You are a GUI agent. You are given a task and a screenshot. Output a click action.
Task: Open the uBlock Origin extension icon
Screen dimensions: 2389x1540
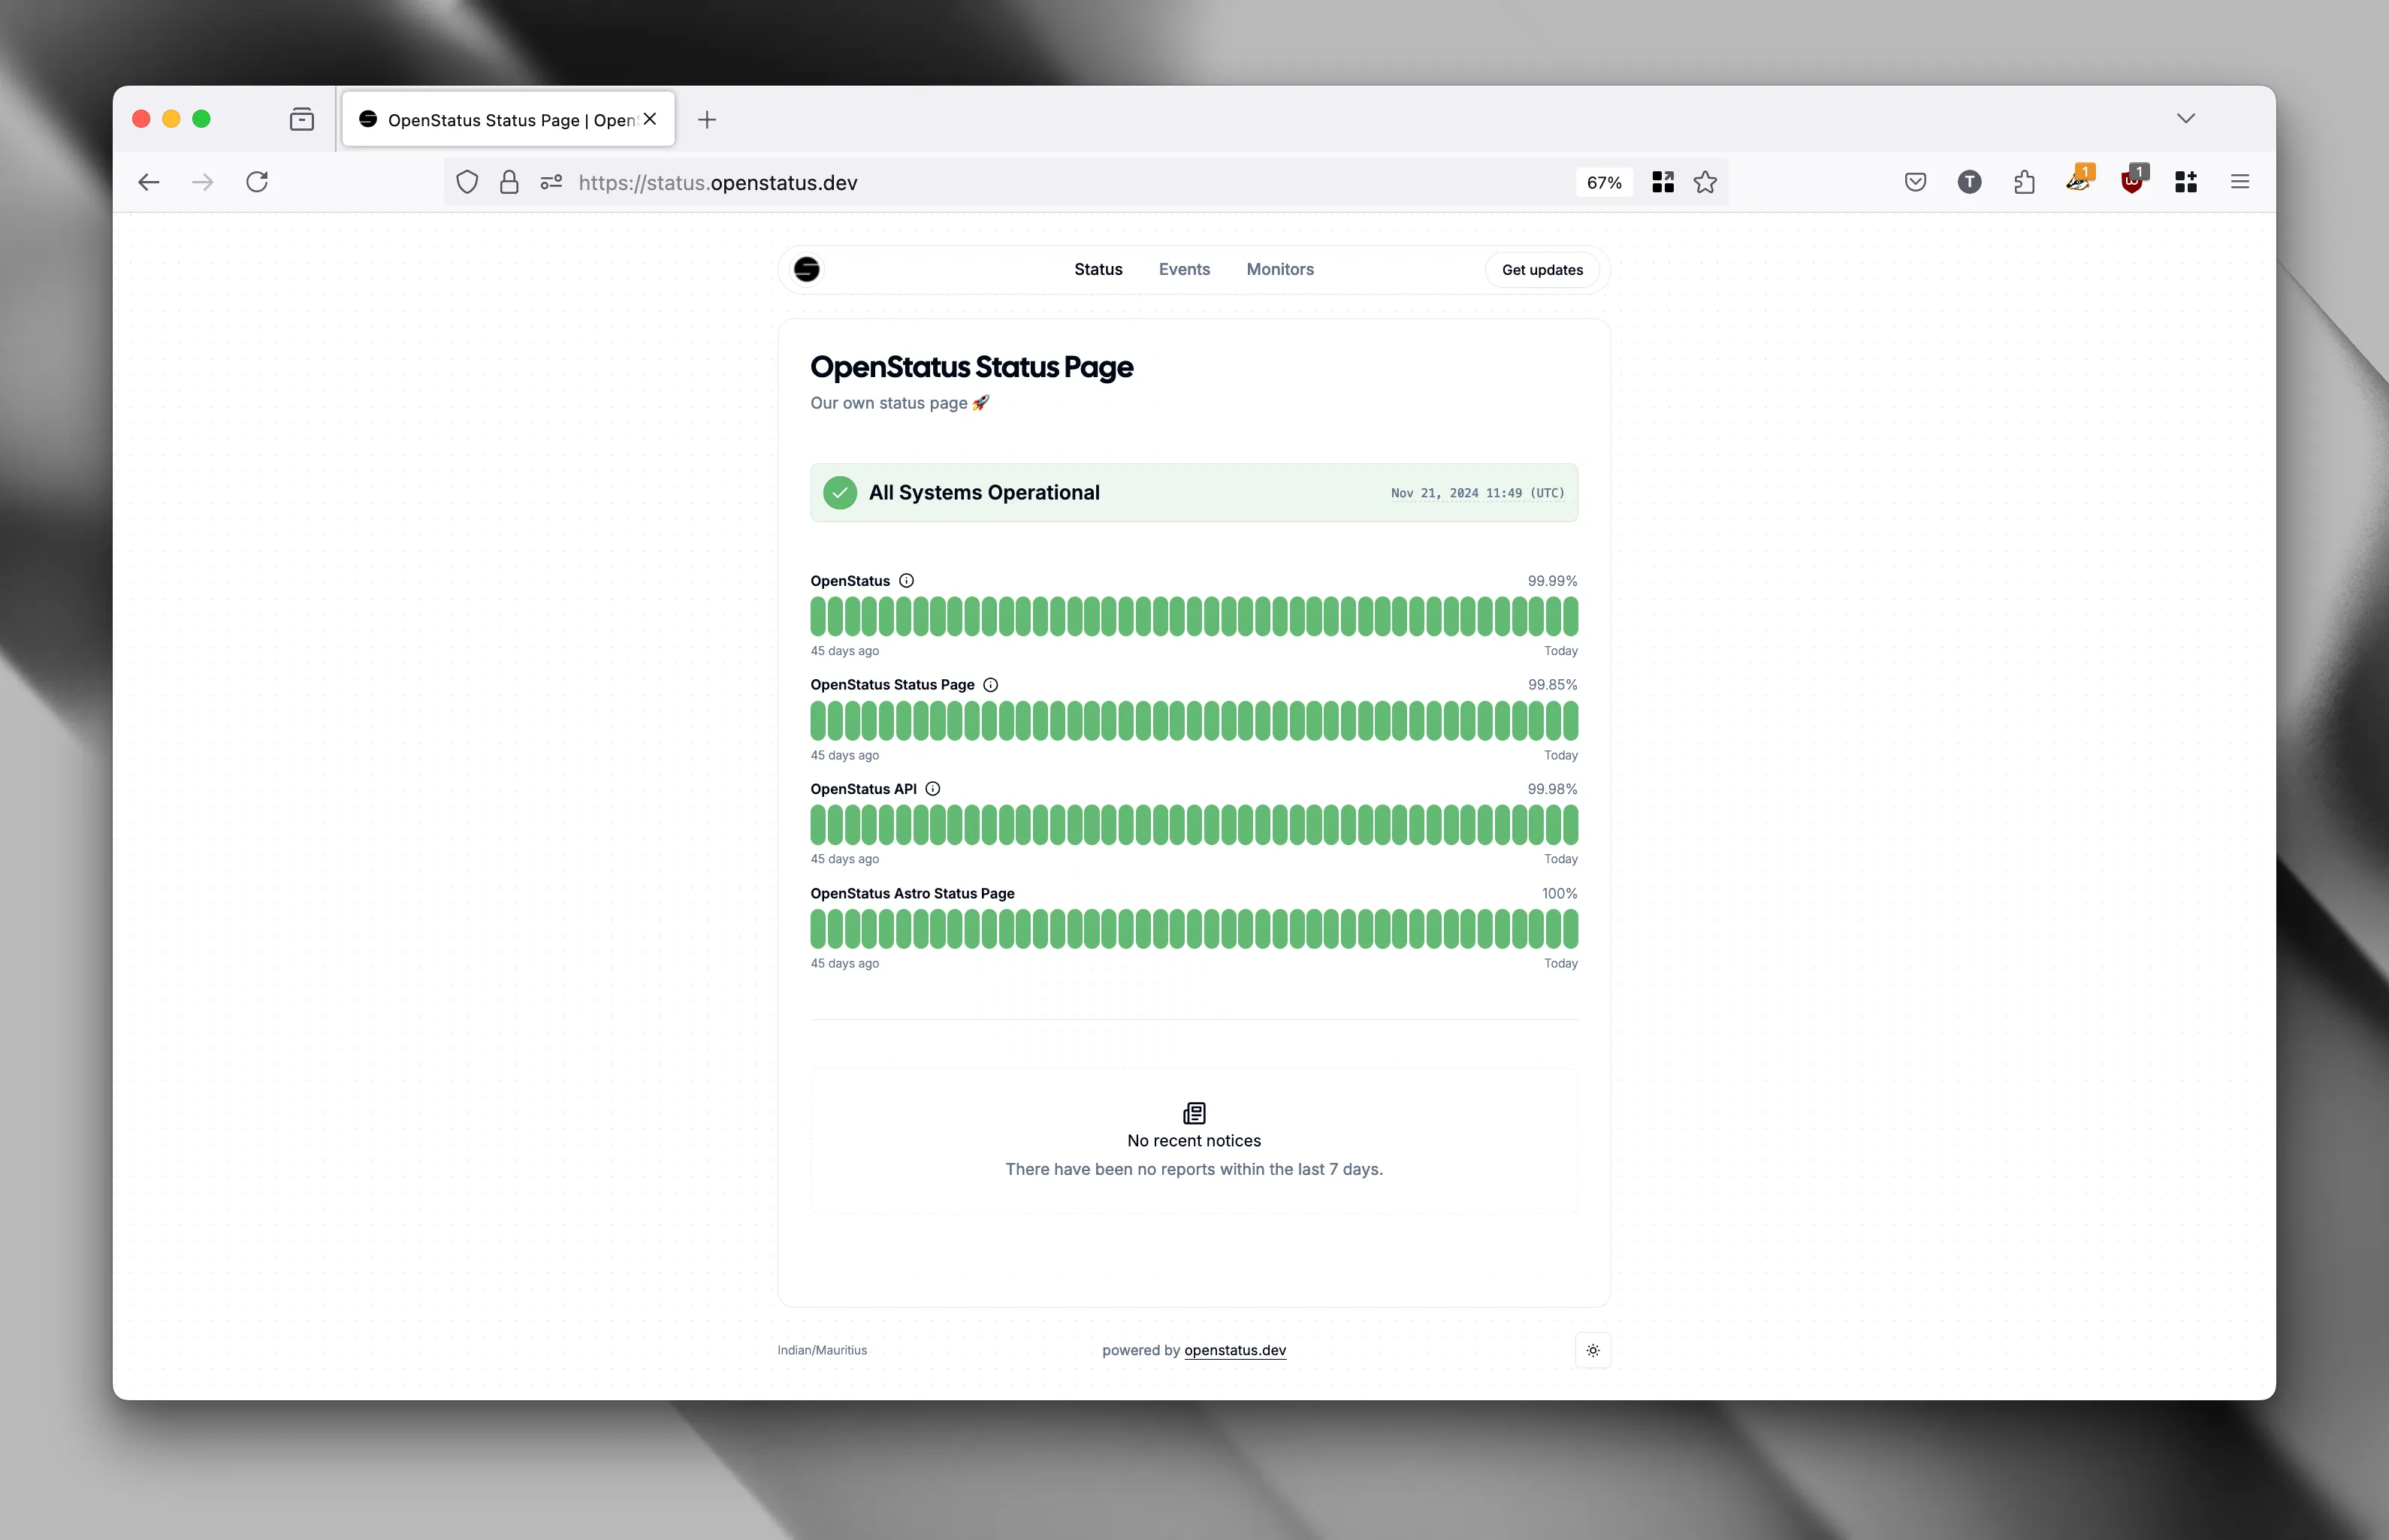[2133, 181]
